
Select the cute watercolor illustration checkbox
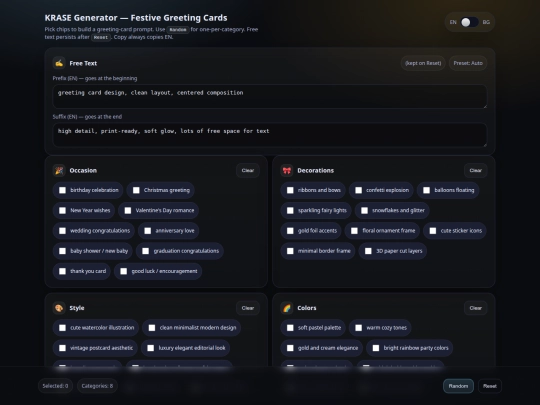62,328
